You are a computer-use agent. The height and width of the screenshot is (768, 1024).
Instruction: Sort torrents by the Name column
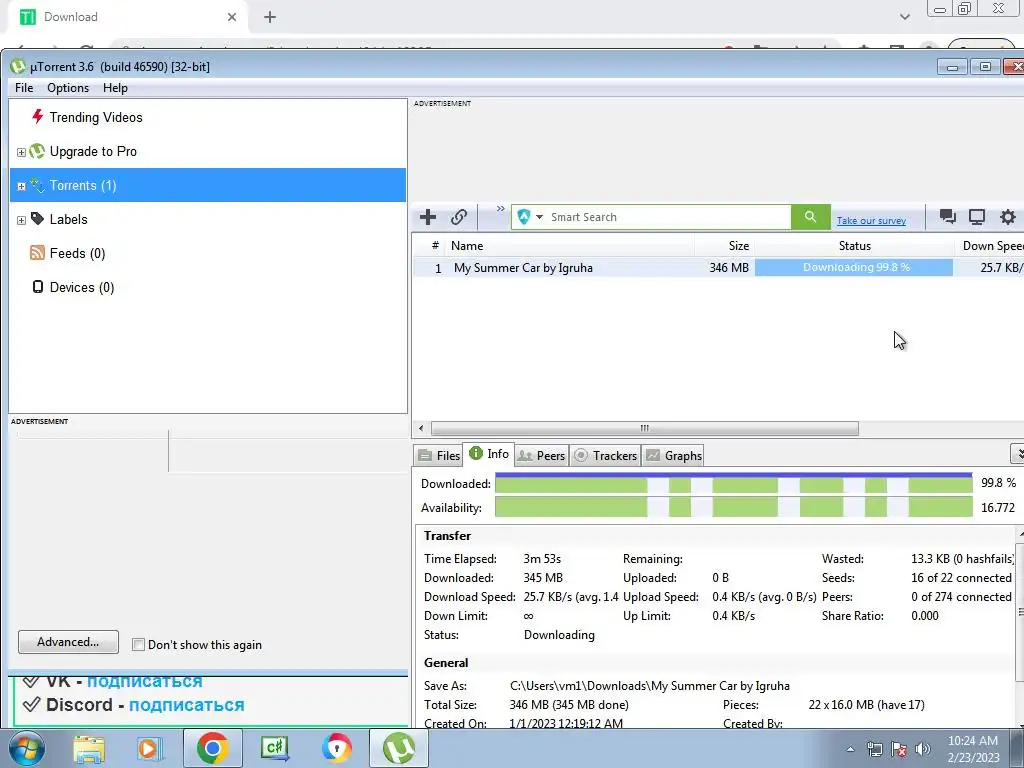[571, 246]
